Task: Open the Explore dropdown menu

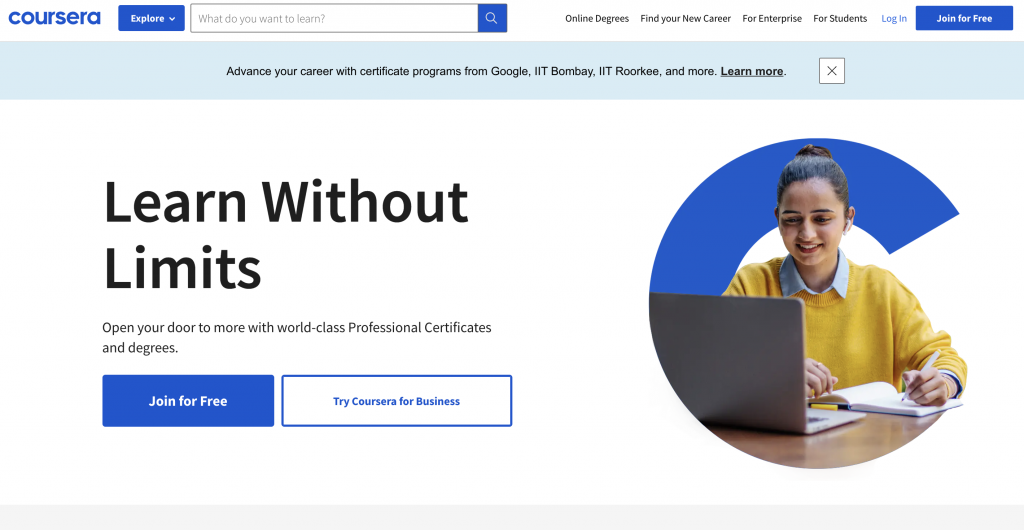Action: (x=152, y=18)
